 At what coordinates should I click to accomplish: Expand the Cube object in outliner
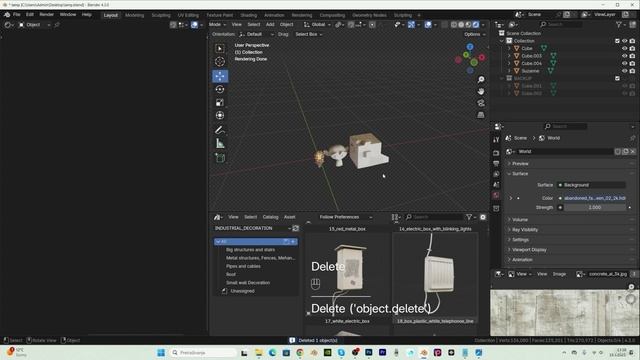pyautogui.click(x=509, y=48)
